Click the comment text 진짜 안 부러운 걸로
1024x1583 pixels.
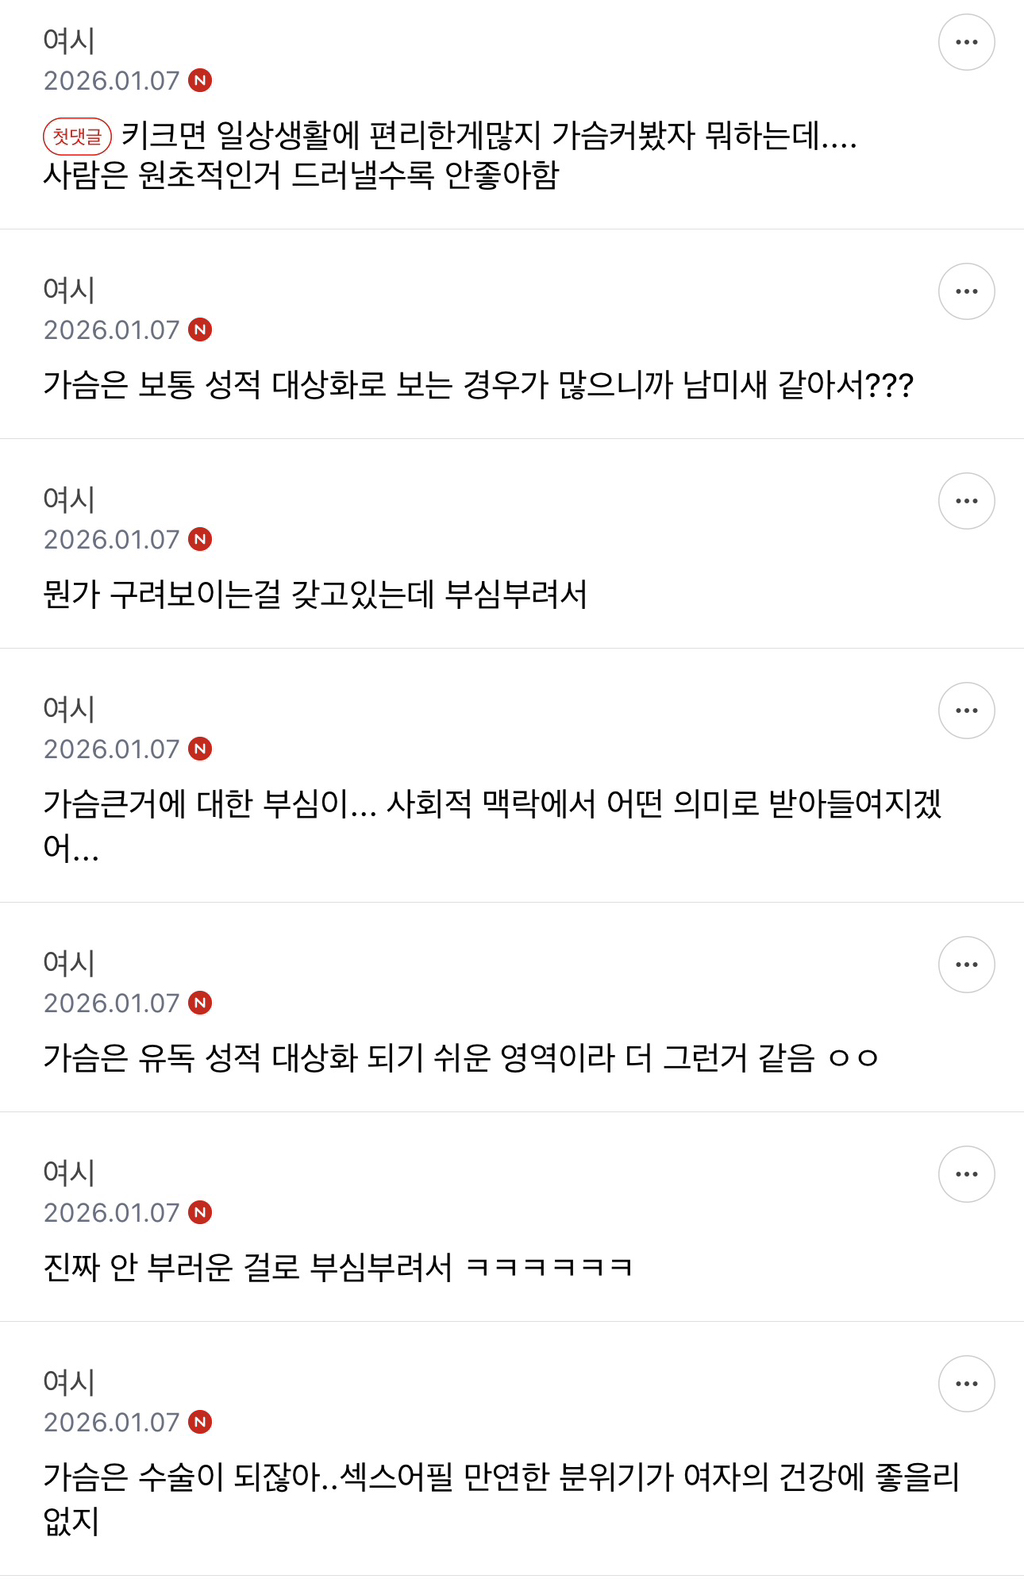338,1268
